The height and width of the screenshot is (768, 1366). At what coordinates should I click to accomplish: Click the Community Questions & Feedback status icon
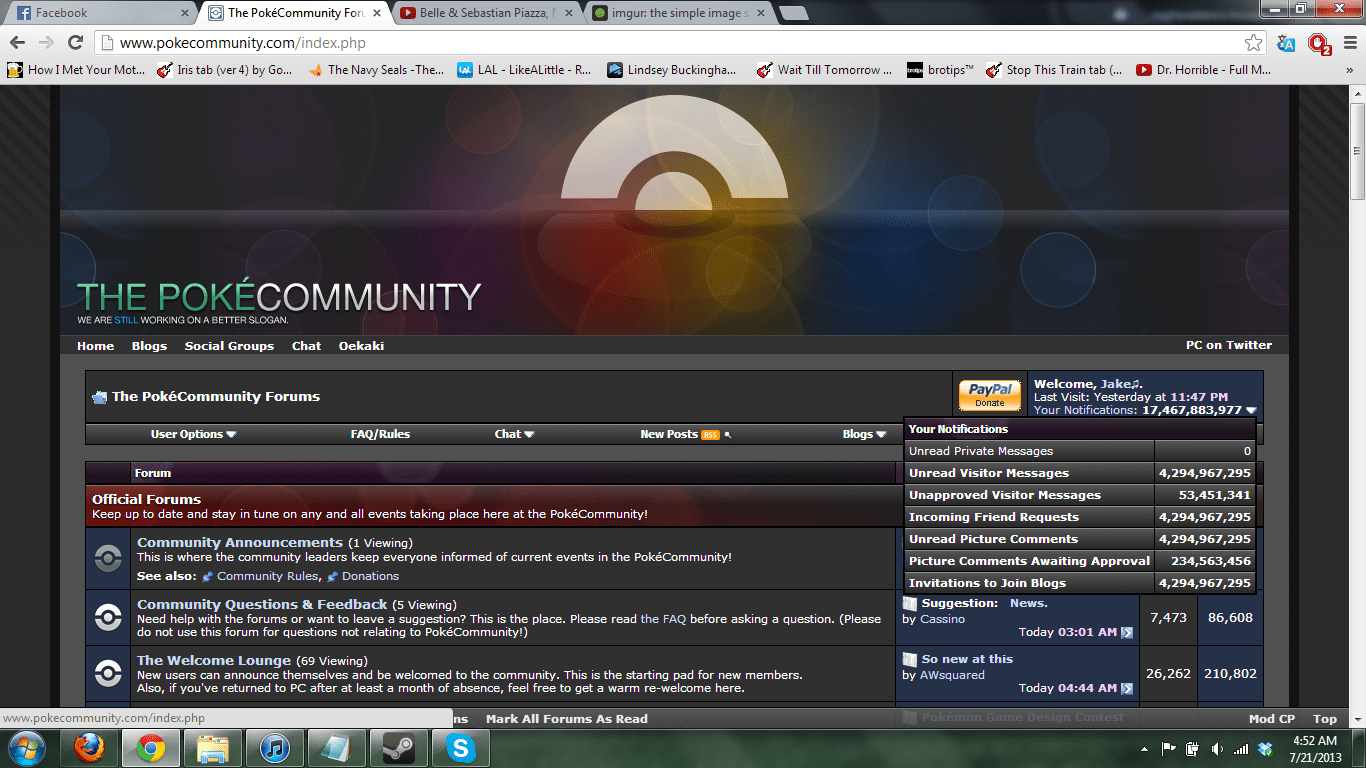coord(108,618)
